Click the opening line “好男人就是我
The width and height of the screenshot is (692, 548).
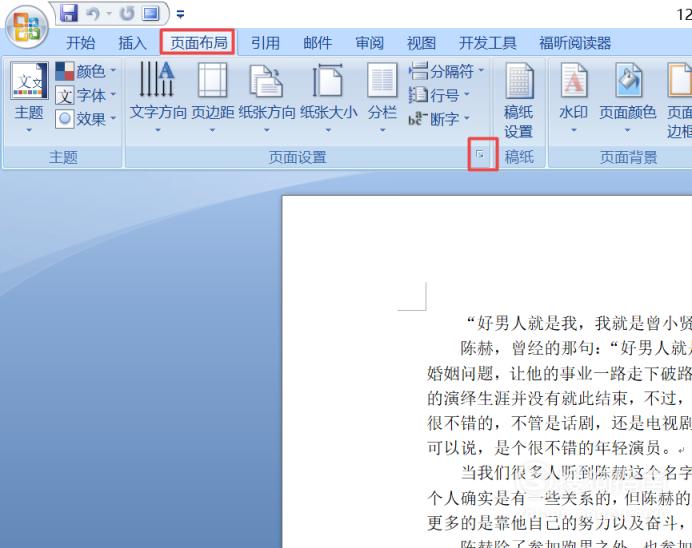click(x=579, y=323)
